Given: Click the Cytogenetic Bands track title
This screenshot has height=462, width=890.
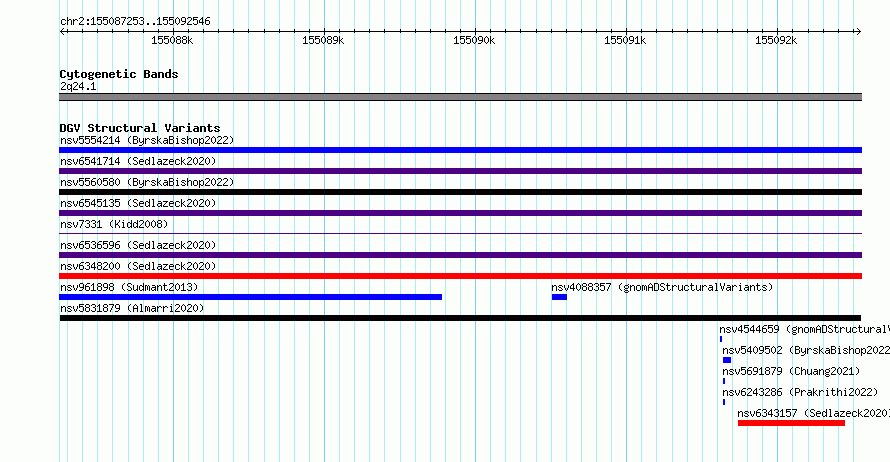Looking at the screenshot, I should [x=119, y=74].
